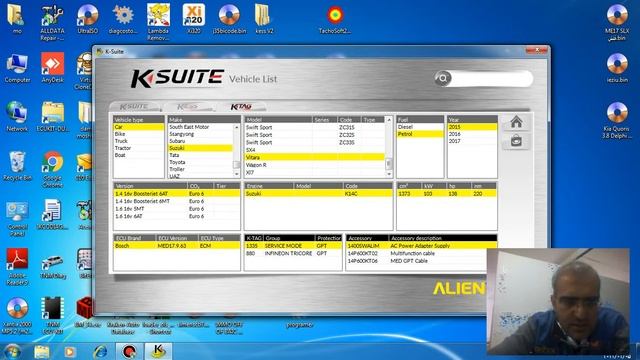Open UltraISO desktop icon

[88, 19]
